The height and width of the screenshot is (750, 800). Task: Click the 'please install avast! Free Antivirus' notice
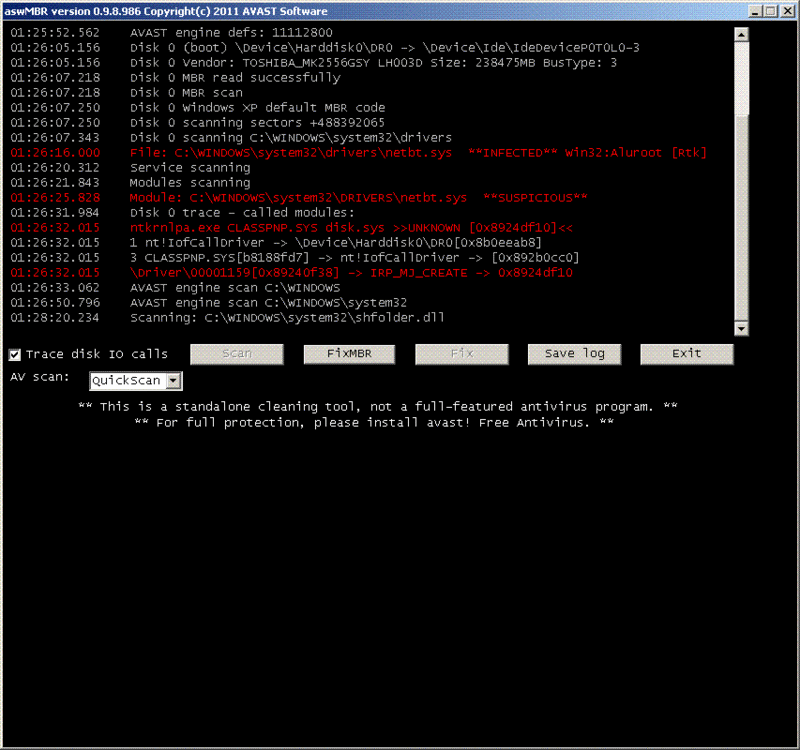click(374, 423)
